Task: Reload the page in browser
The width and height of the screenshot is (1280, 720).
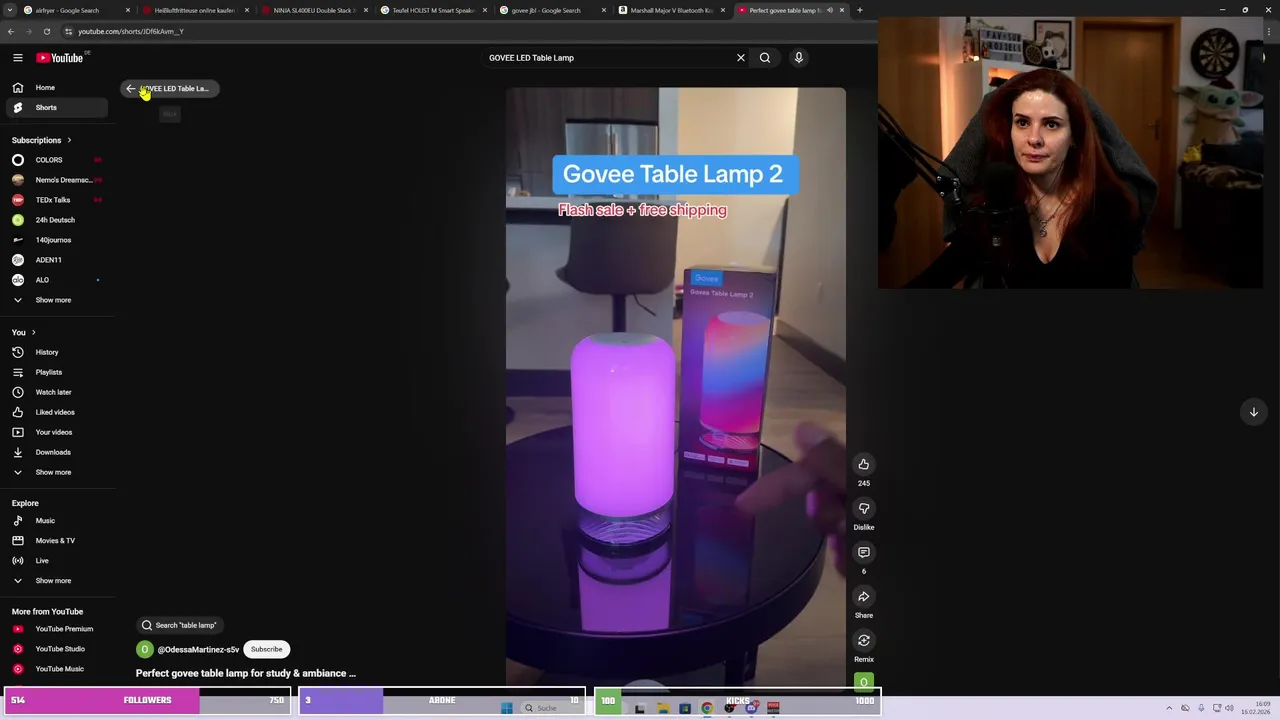Action: (46, 31)
